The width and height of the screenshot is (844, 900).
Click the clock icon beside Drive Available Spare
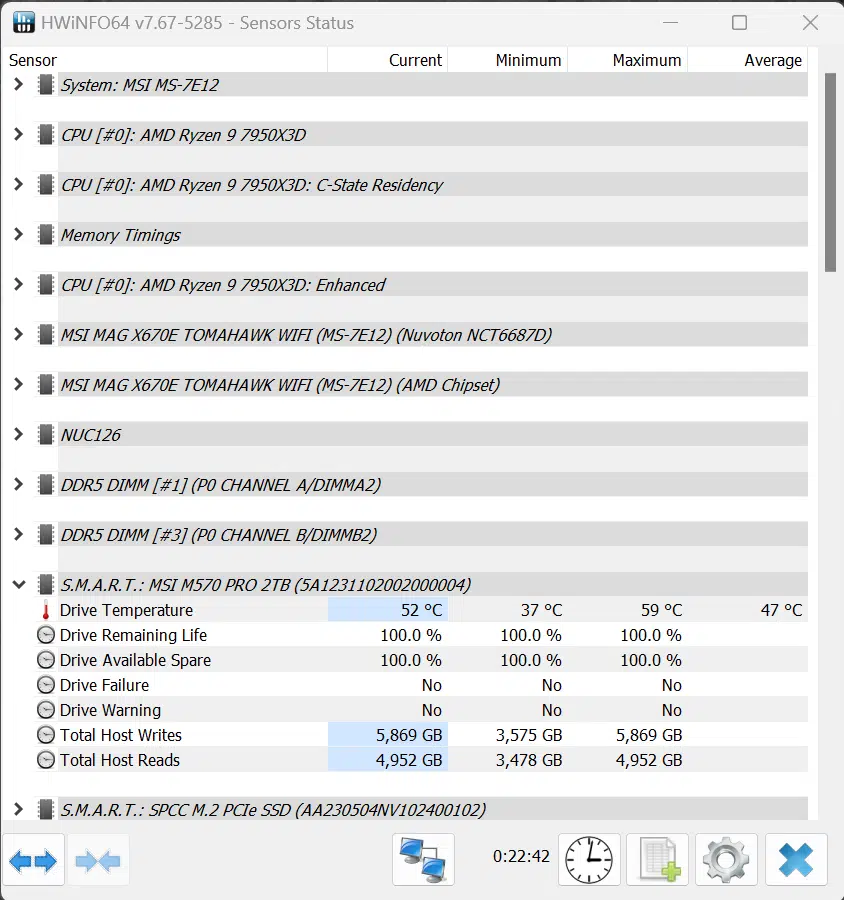(46, 660)
